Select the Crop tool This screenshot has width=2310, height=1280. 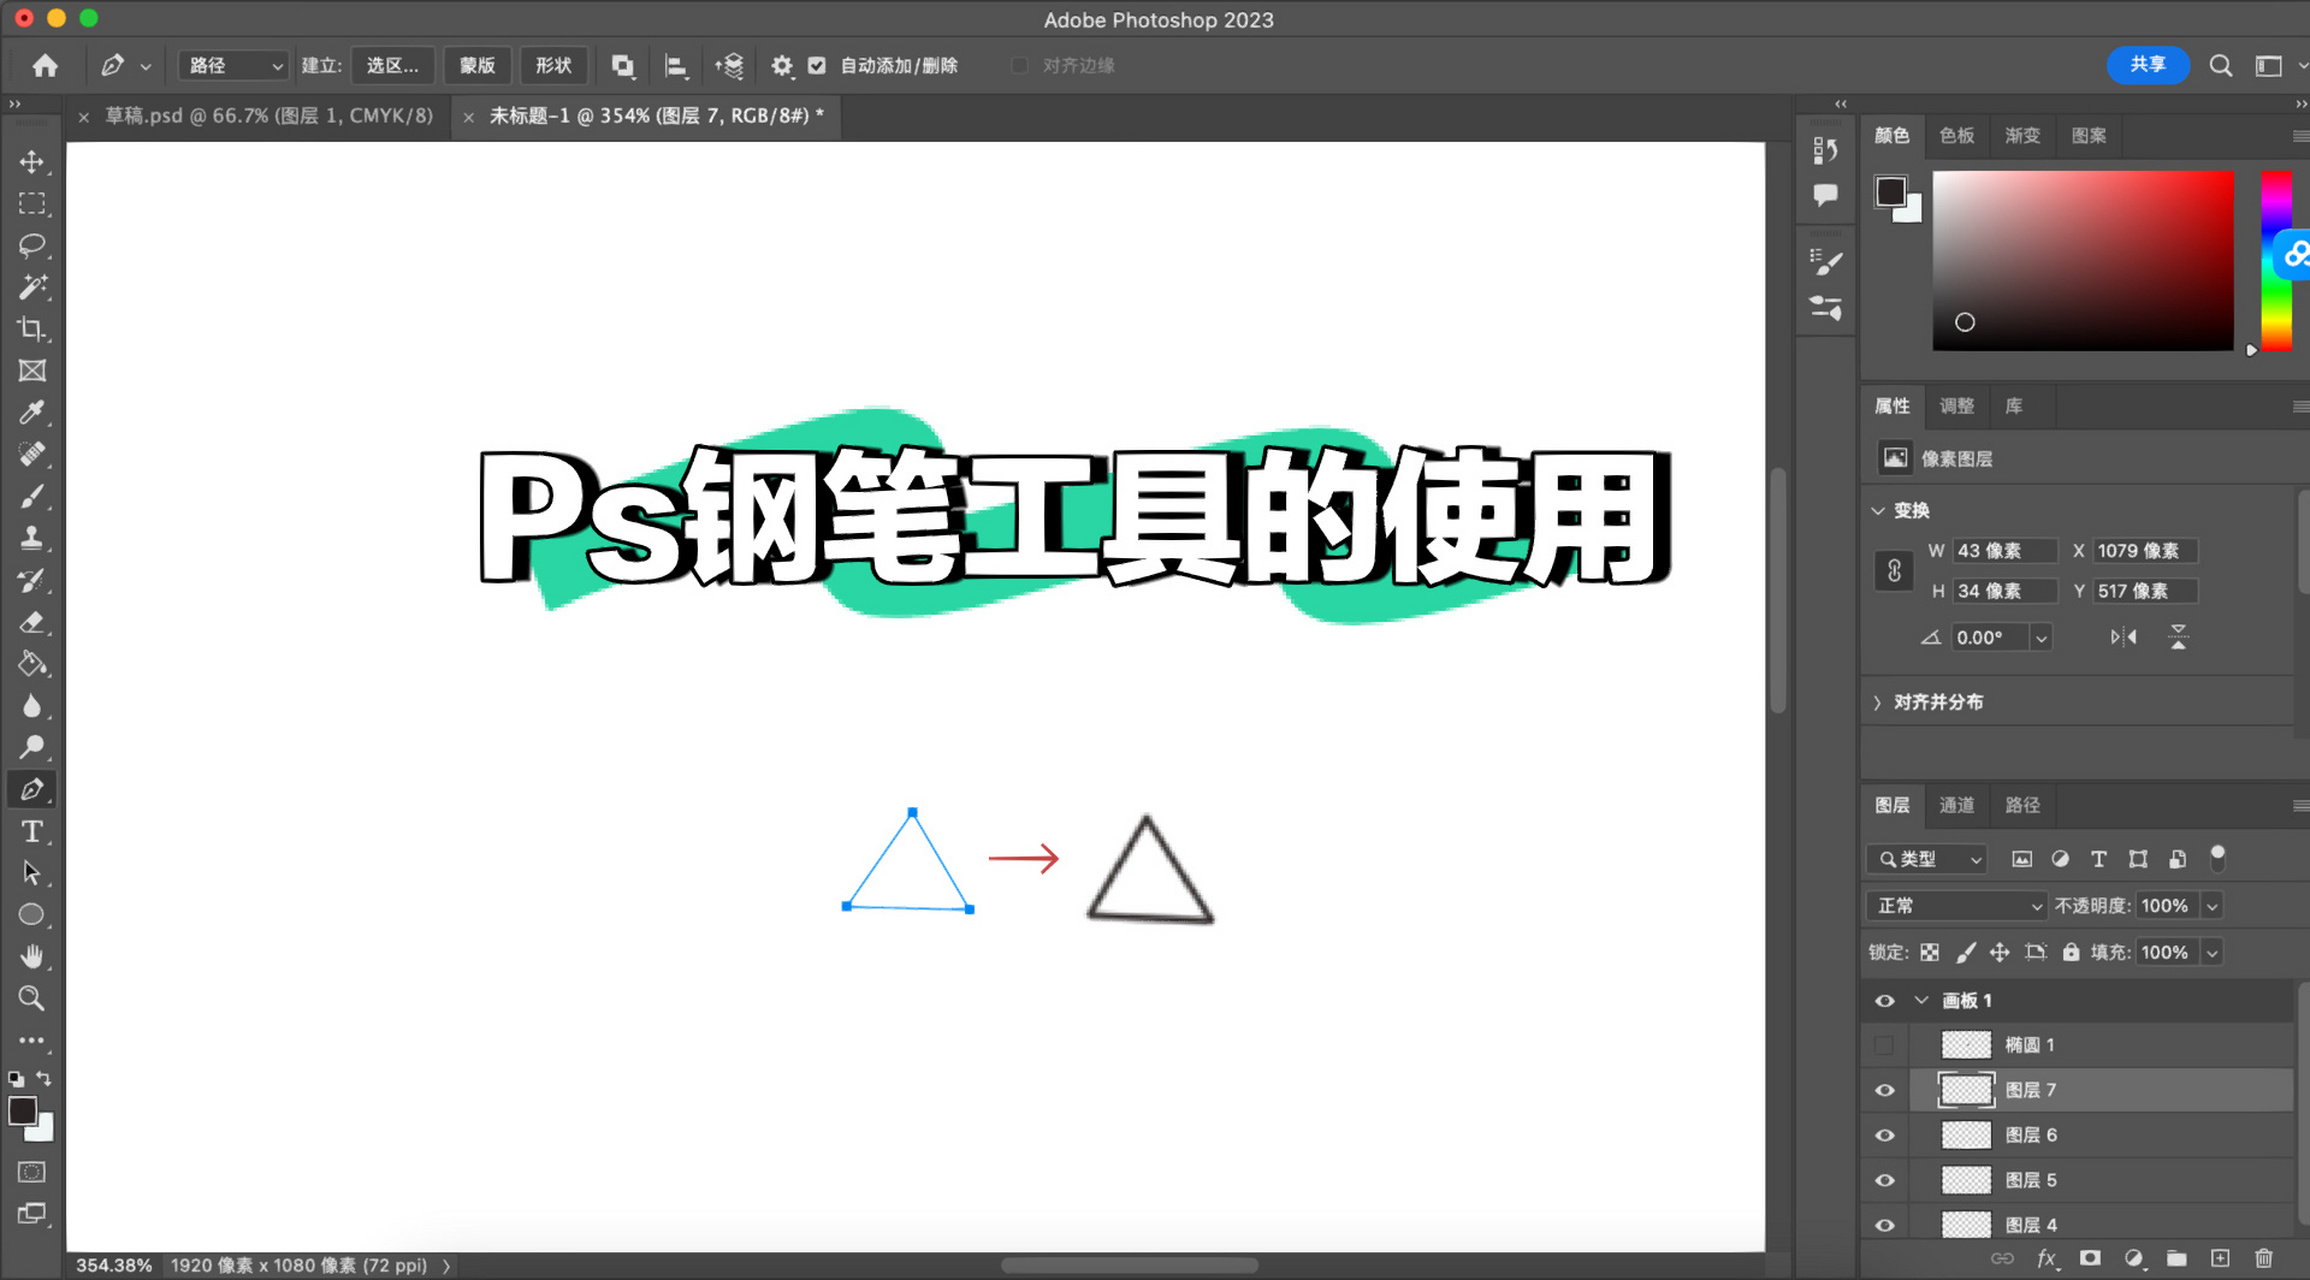[33, 329]
